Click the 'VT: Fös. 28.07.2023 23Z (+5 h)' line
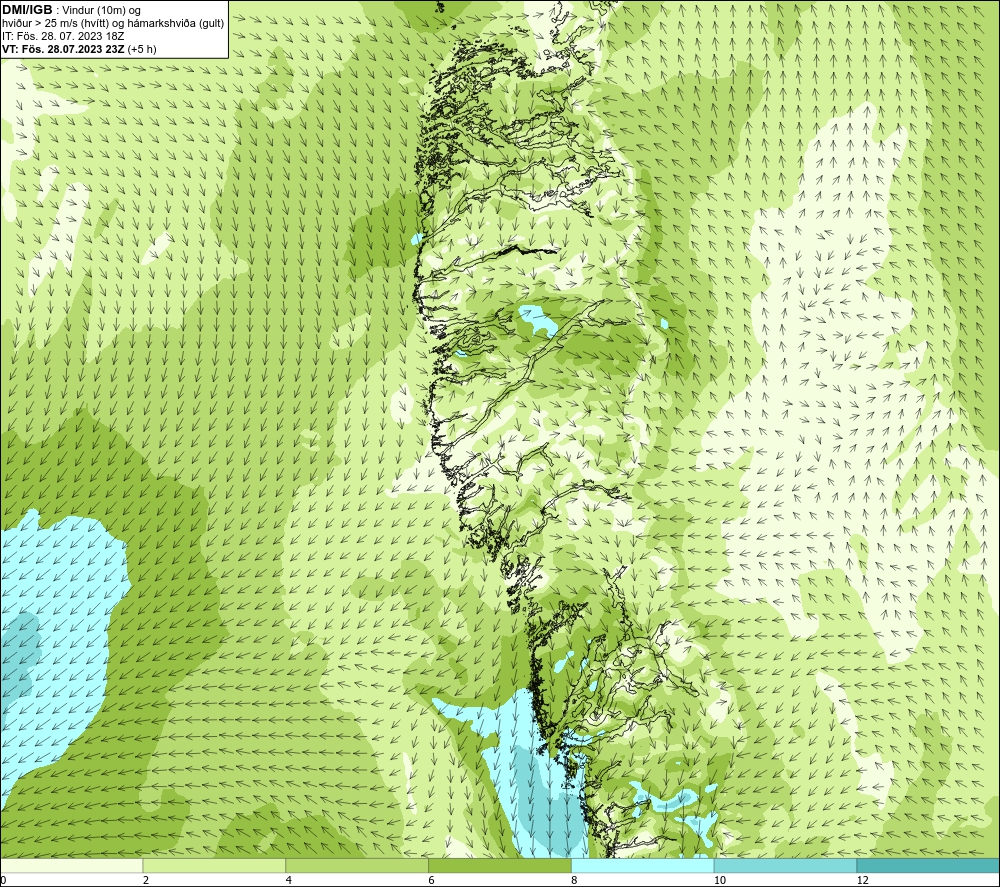The width and height of the screenshot is (1000, 887). point(79,49)
